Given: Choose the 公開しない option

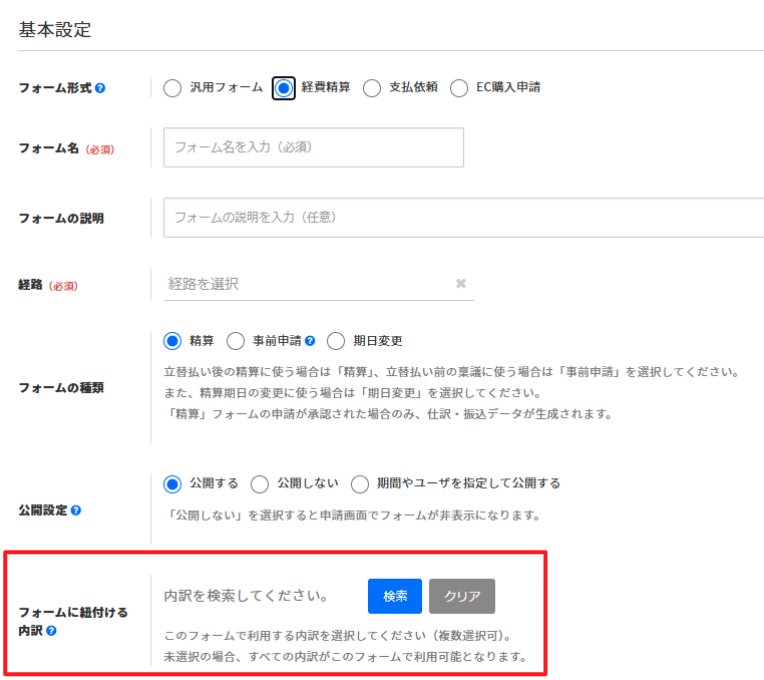Looking at the screenshot, I should tap(260, 484).
